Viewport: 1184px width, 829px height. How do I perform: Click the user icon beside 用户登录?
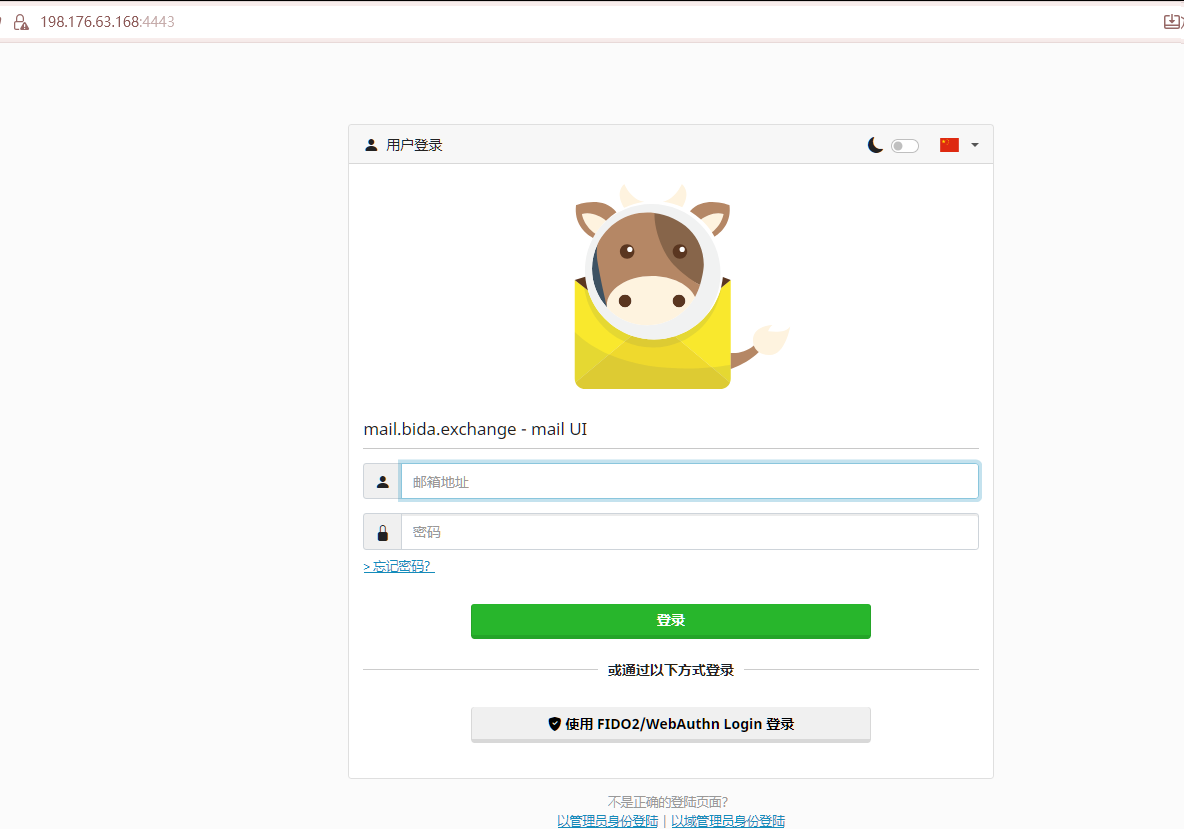[x=371, y=145]
